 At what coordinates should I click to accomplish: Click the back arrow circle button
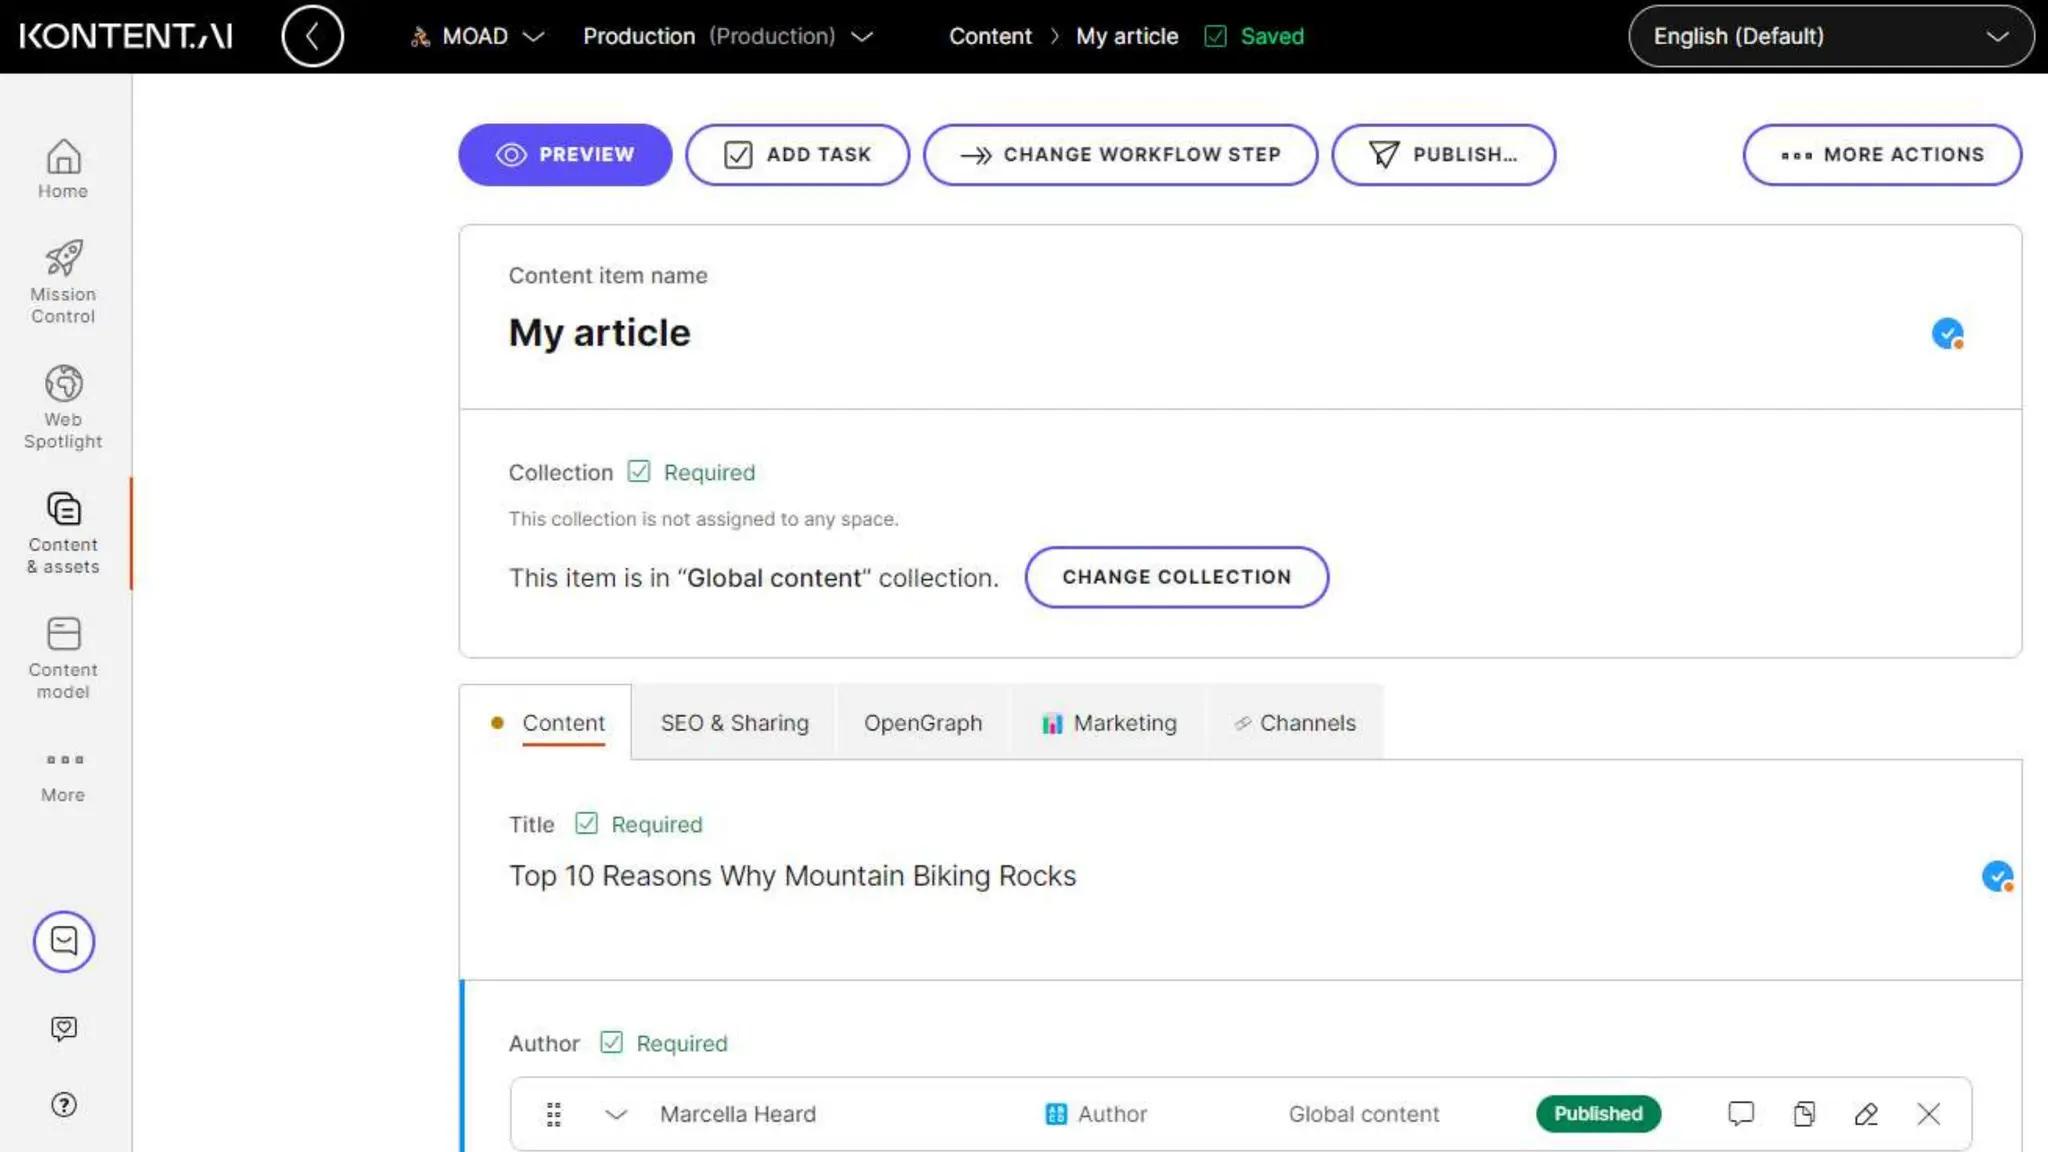(x=312, y=37)
